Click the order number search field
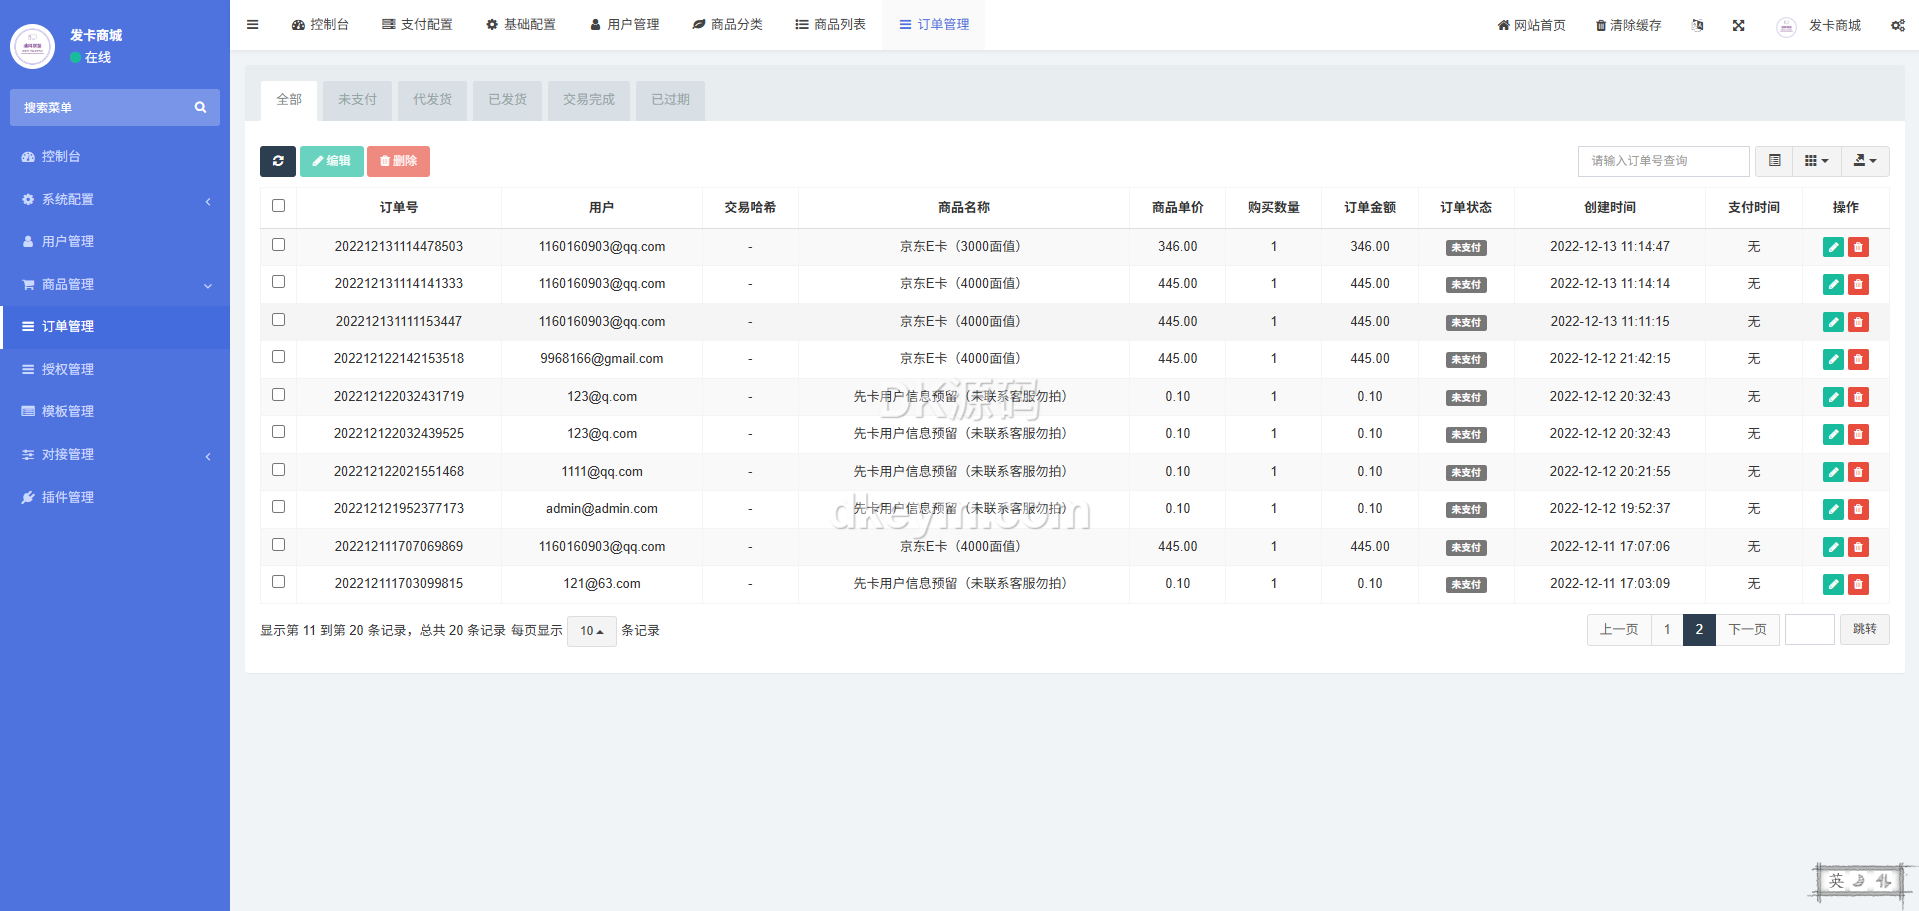 tap(1662, 161)
